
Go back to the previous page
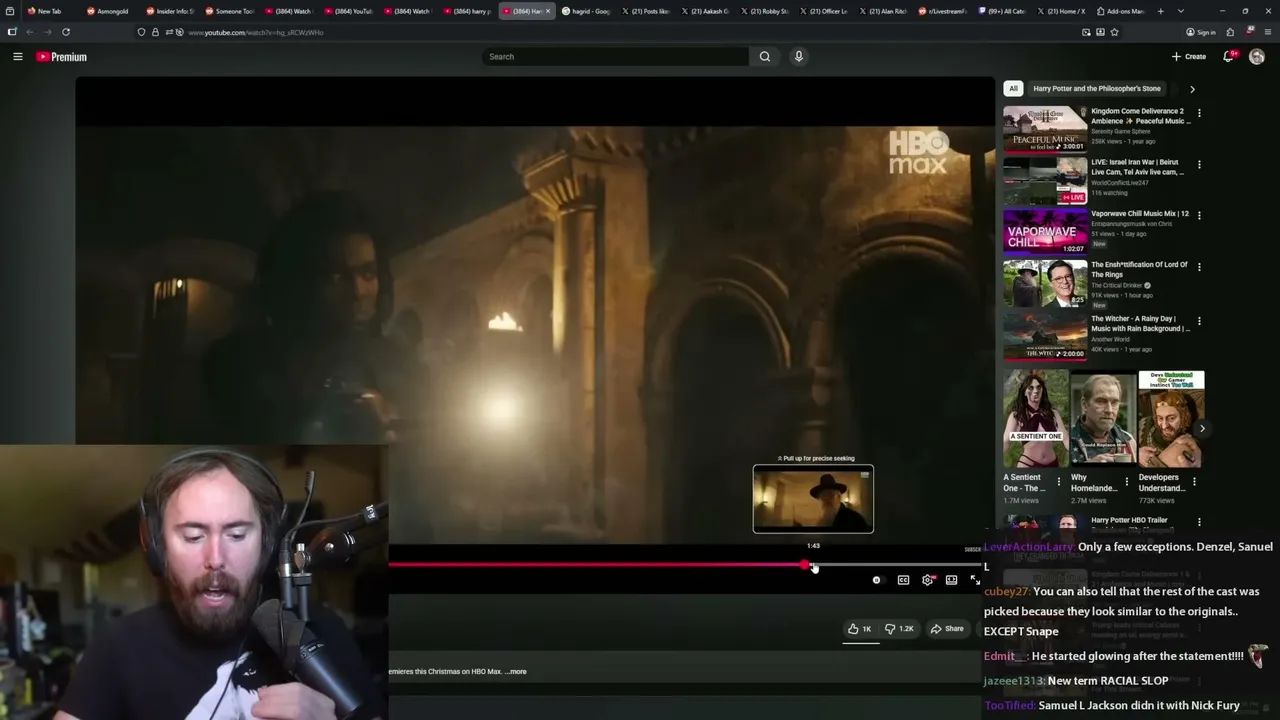click(29, 32)
